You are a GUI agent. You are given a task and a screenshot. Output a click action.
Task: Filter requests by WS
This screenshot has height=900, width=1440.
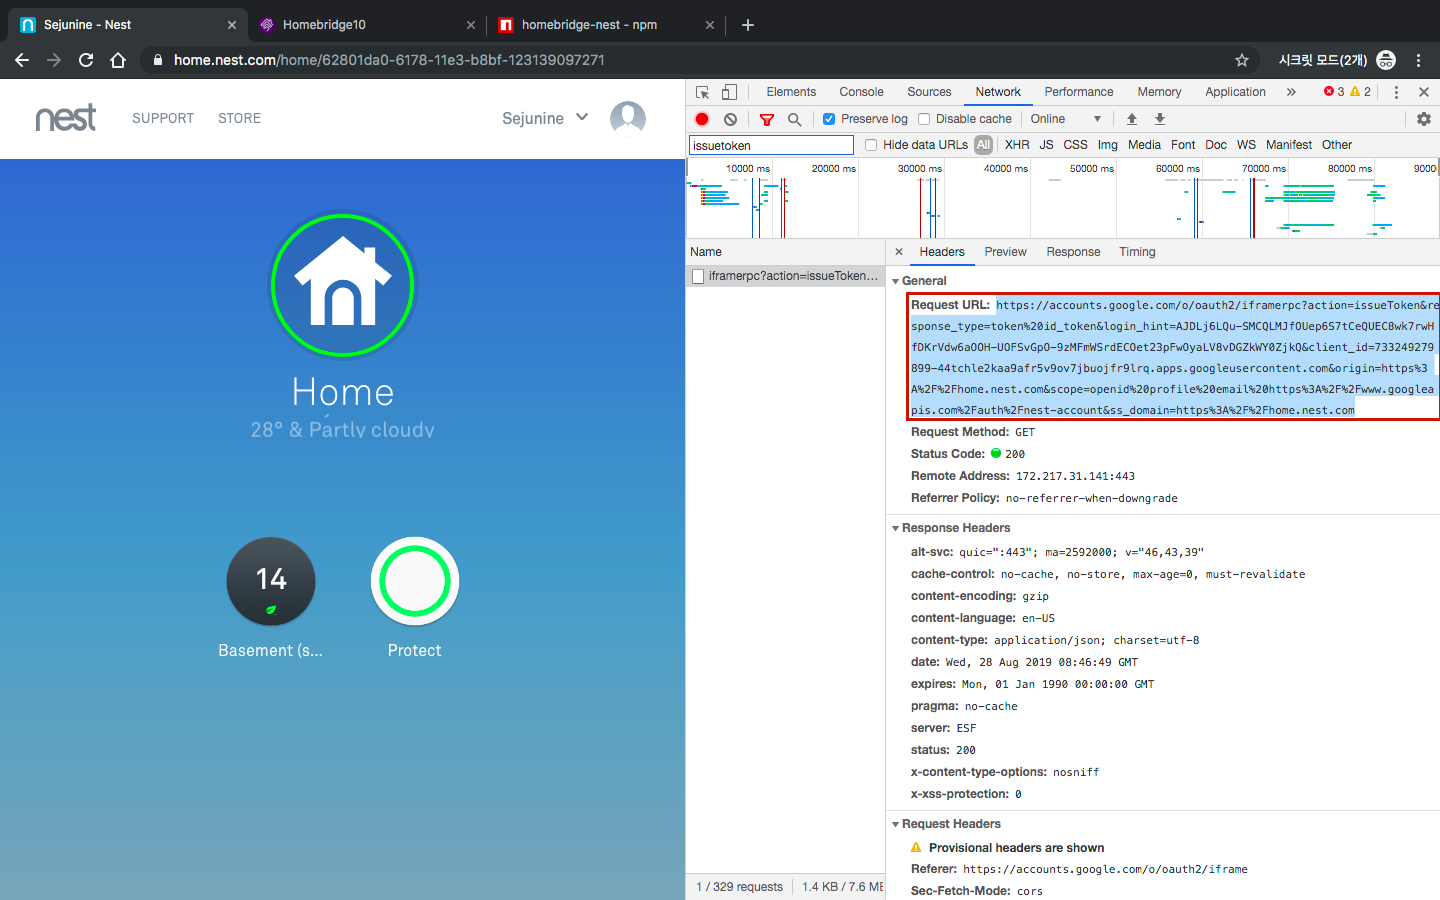(x=1246, y=145)
